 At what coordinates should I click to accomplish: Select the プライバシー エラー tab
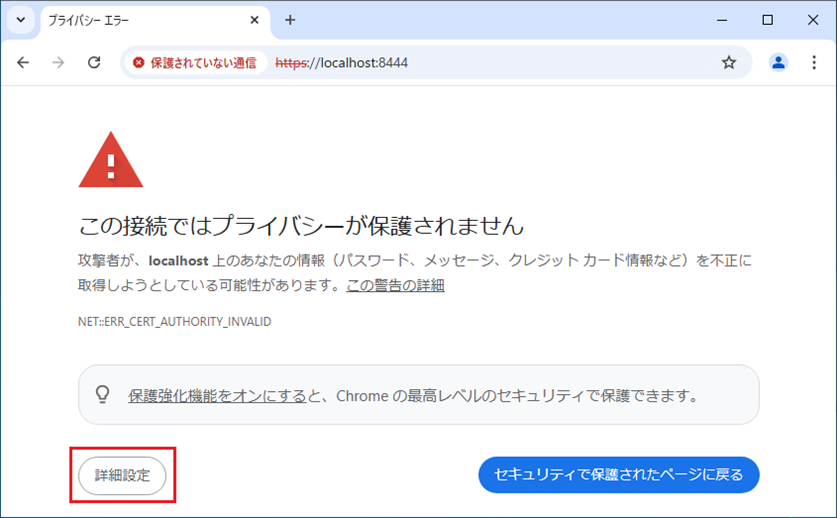click(155, 21)
